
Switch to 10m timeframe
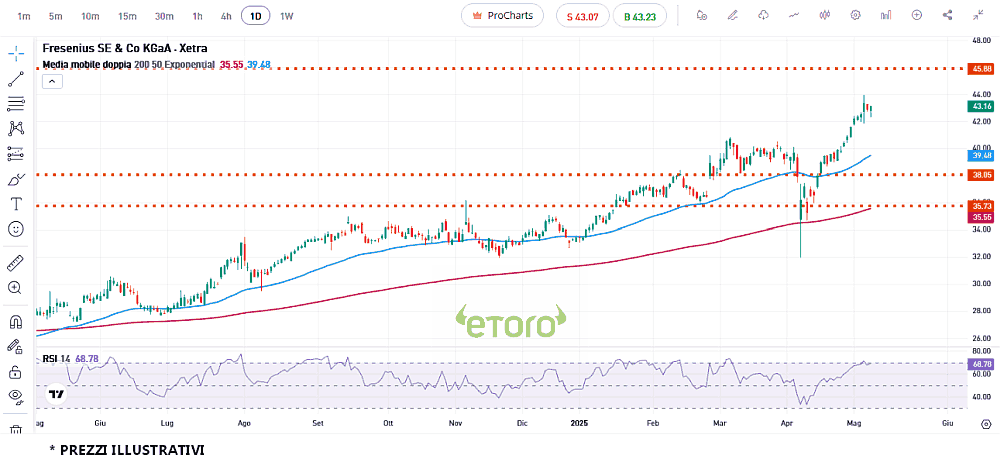coord(91,17)
